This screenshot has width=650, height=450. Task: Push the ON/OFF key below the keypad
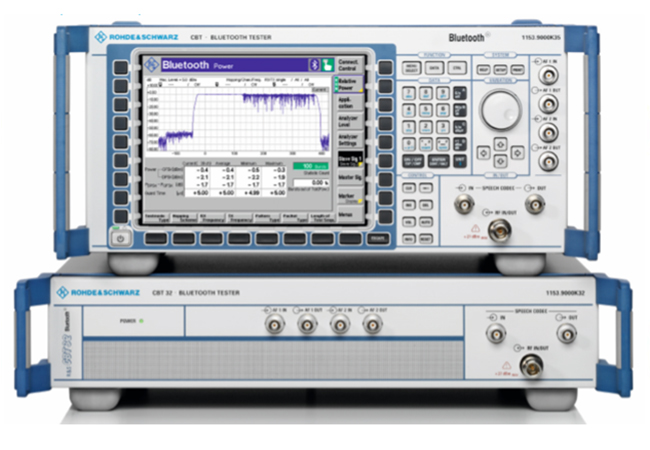[x=413, y=161]
